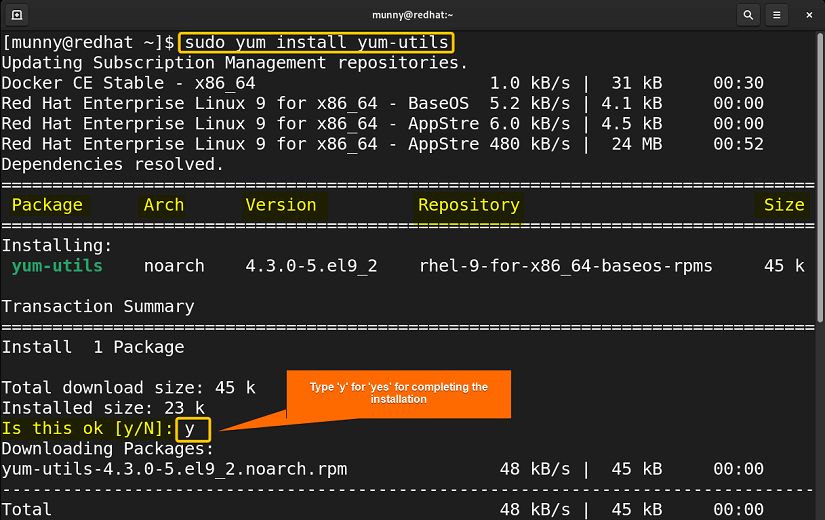The width and height of the screenshot is (825, 520).
Task: Click the 'Arch' column header
Action: [164, 205]
